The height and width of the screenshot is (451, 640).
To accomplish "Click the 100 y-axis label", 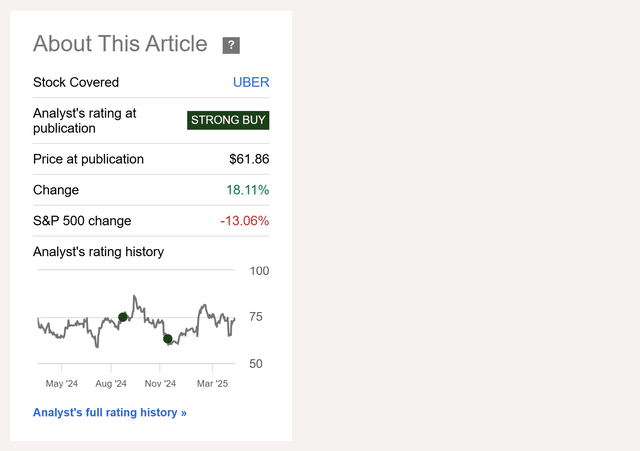I will (x=259, y=271).
